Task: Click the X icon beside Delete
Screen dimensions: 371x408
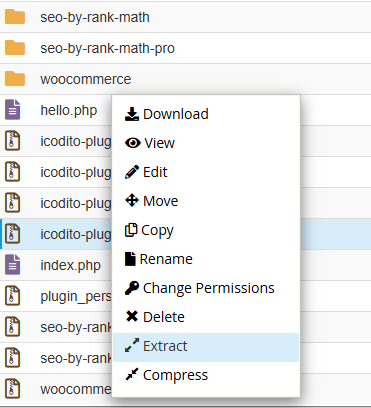Action: pos(132,316)
